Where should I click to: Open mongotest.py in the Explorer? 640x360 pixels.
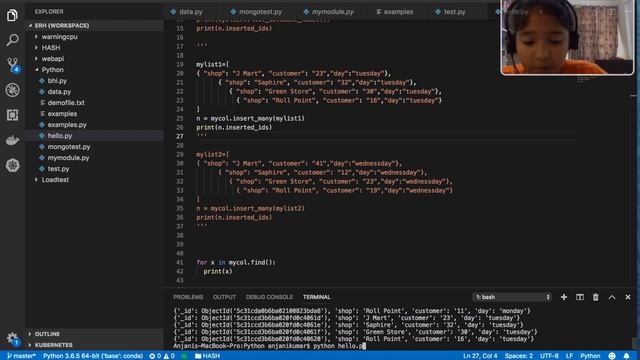pos(69,147)
